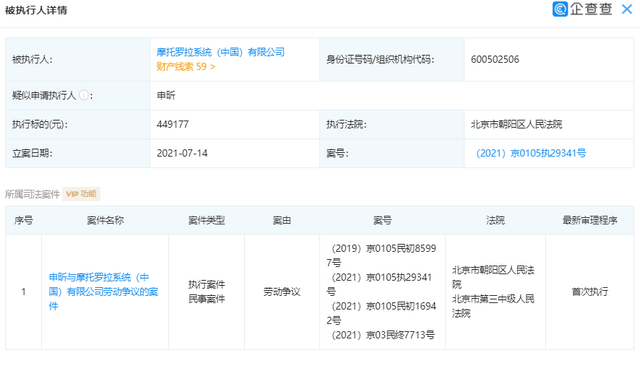Select case number (2021)京03民终7713号
640x368 pixels.
383,335
